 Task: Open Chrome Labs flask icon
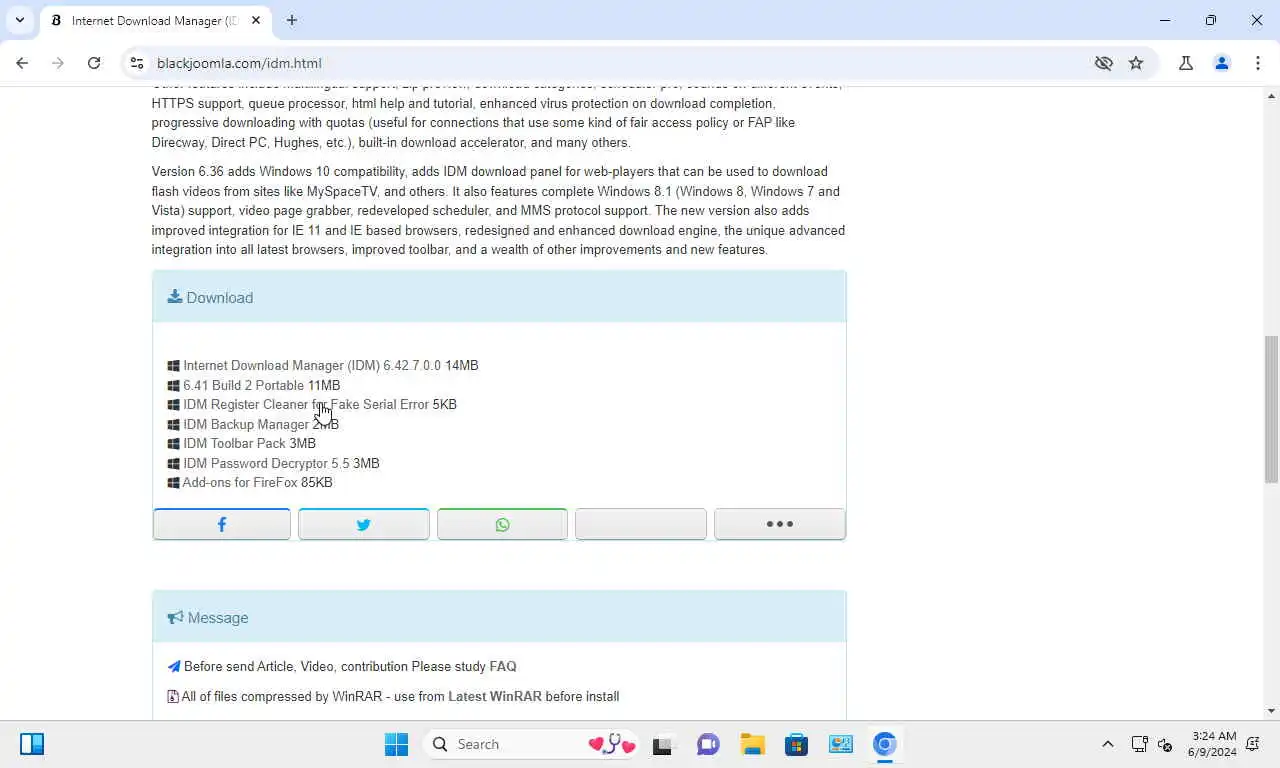[x=1186, y=63]
